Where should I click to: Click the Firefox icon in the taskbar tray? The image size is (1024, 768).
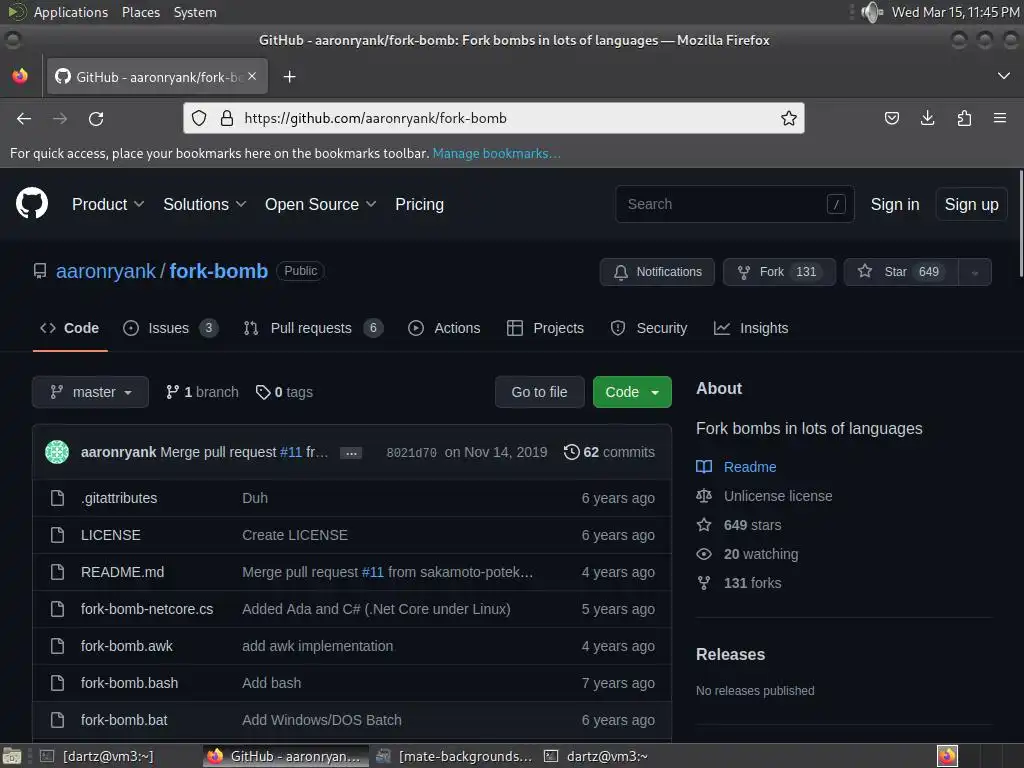tap(947, 756)
